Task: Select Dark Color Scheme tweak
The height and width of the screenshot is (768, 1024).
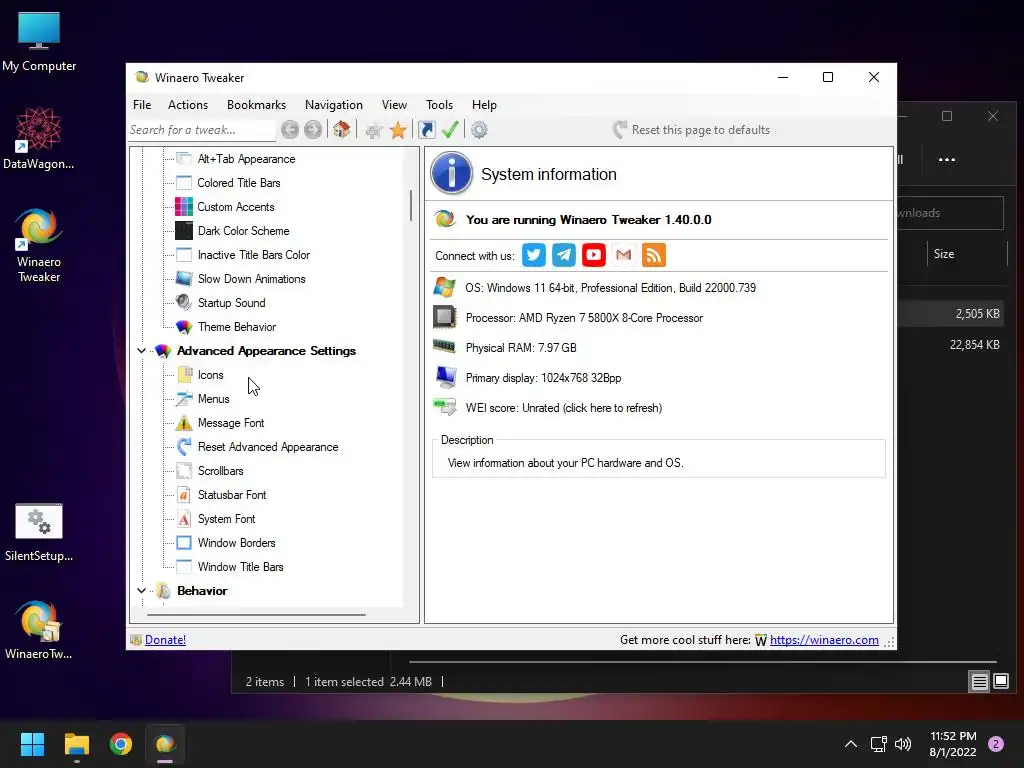Action: tap(243, 231)
